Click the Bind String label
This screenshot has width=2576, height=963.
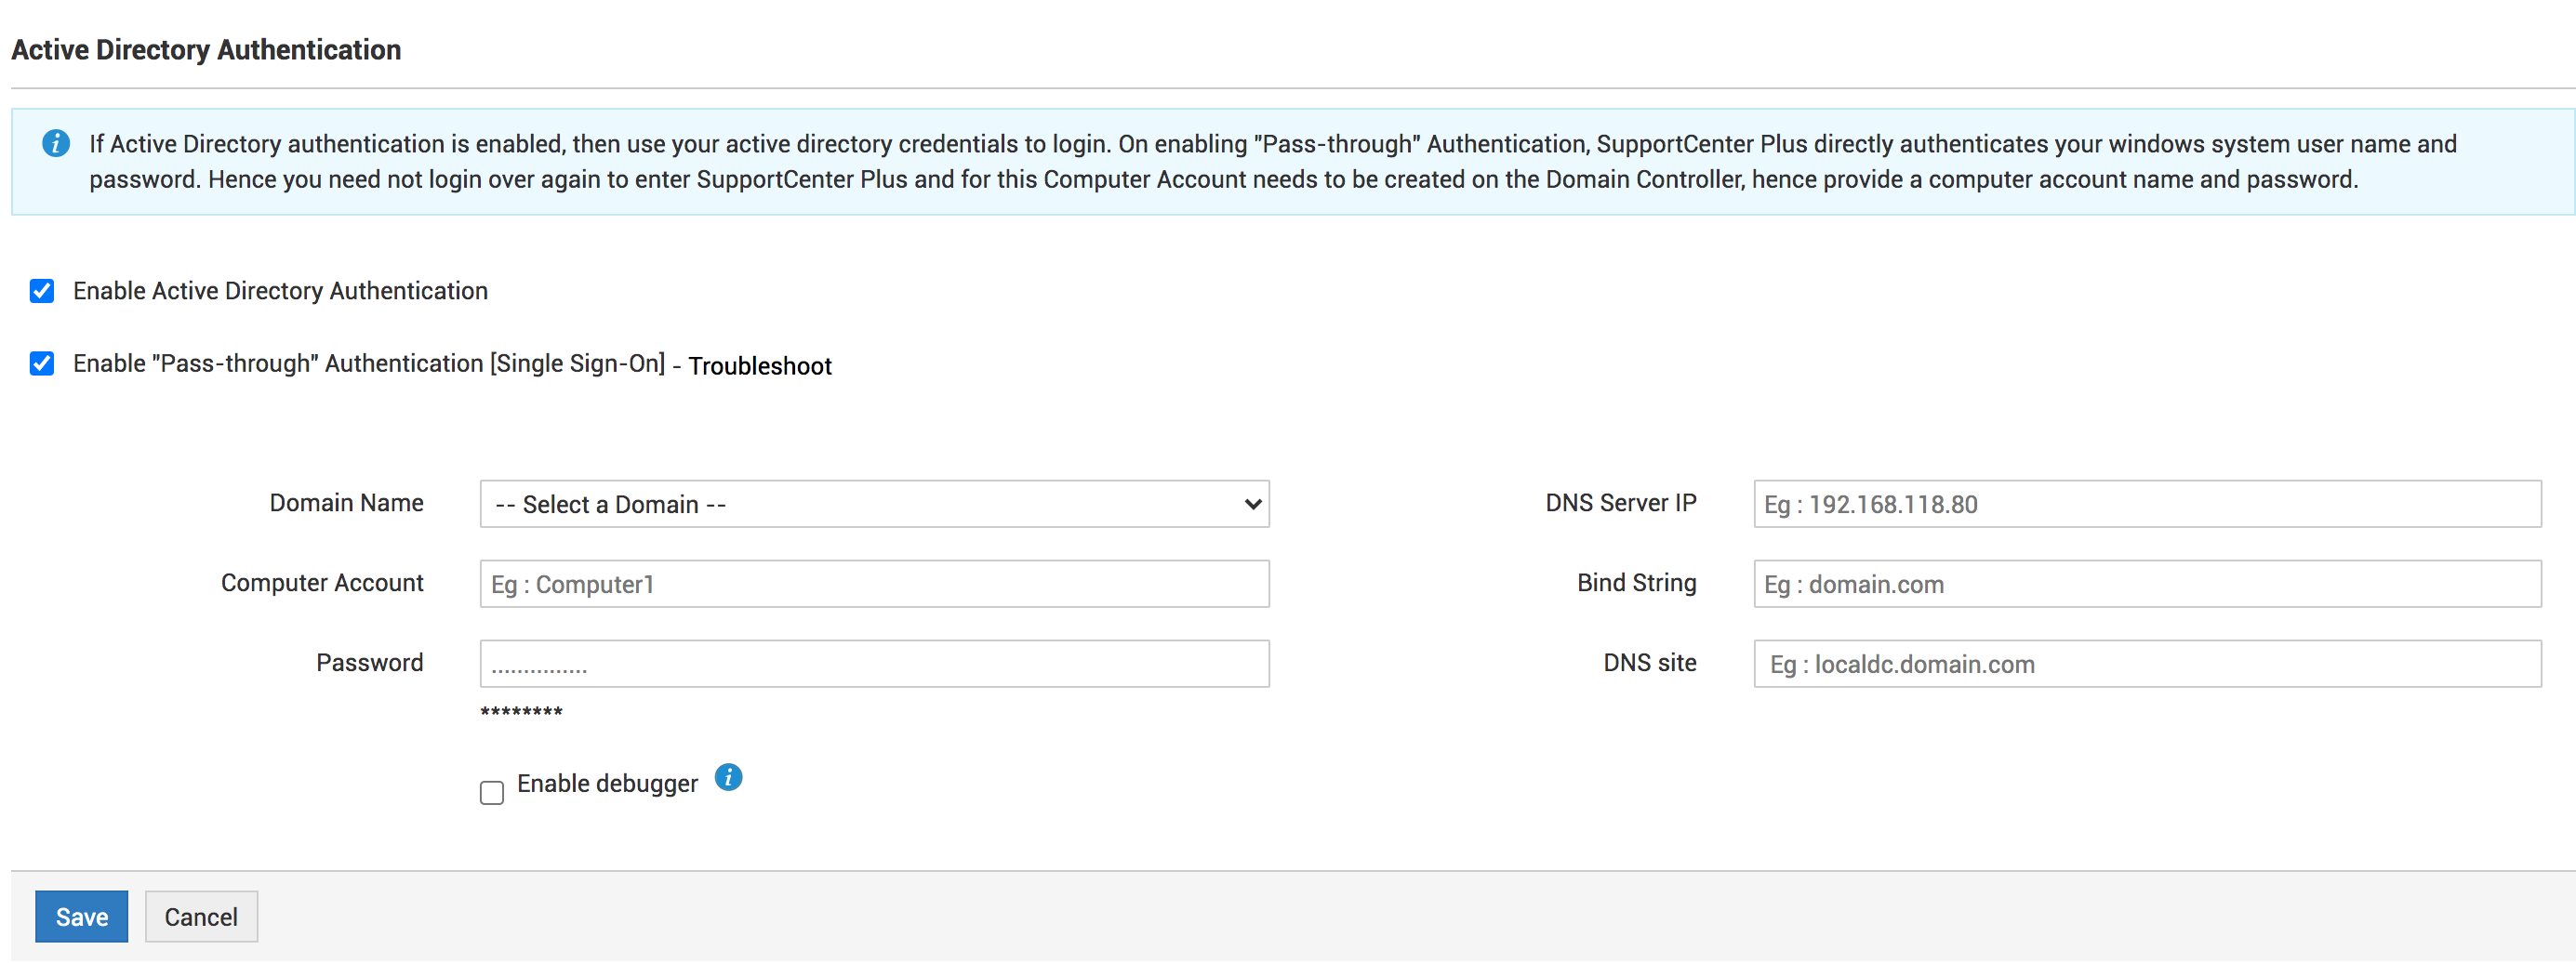coord(1637,583)
